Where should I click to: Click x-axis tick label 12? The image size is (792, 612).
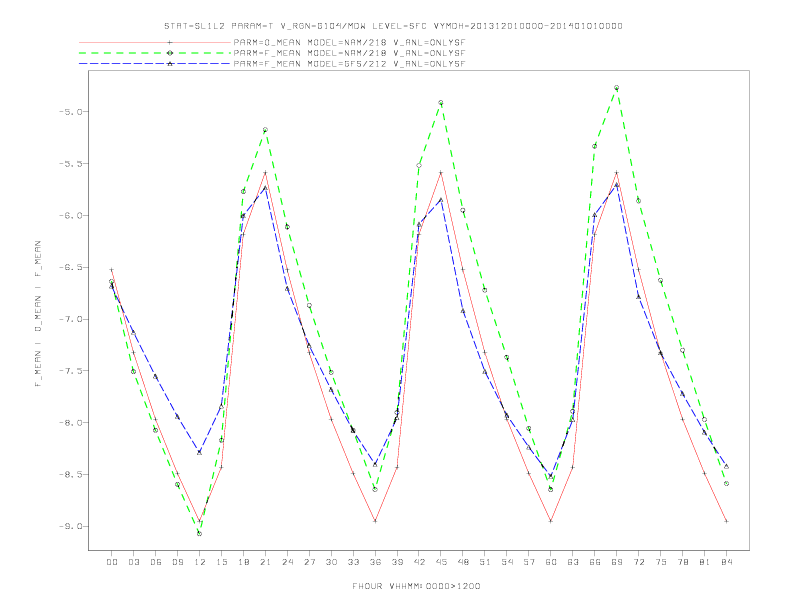pos(200,562)
